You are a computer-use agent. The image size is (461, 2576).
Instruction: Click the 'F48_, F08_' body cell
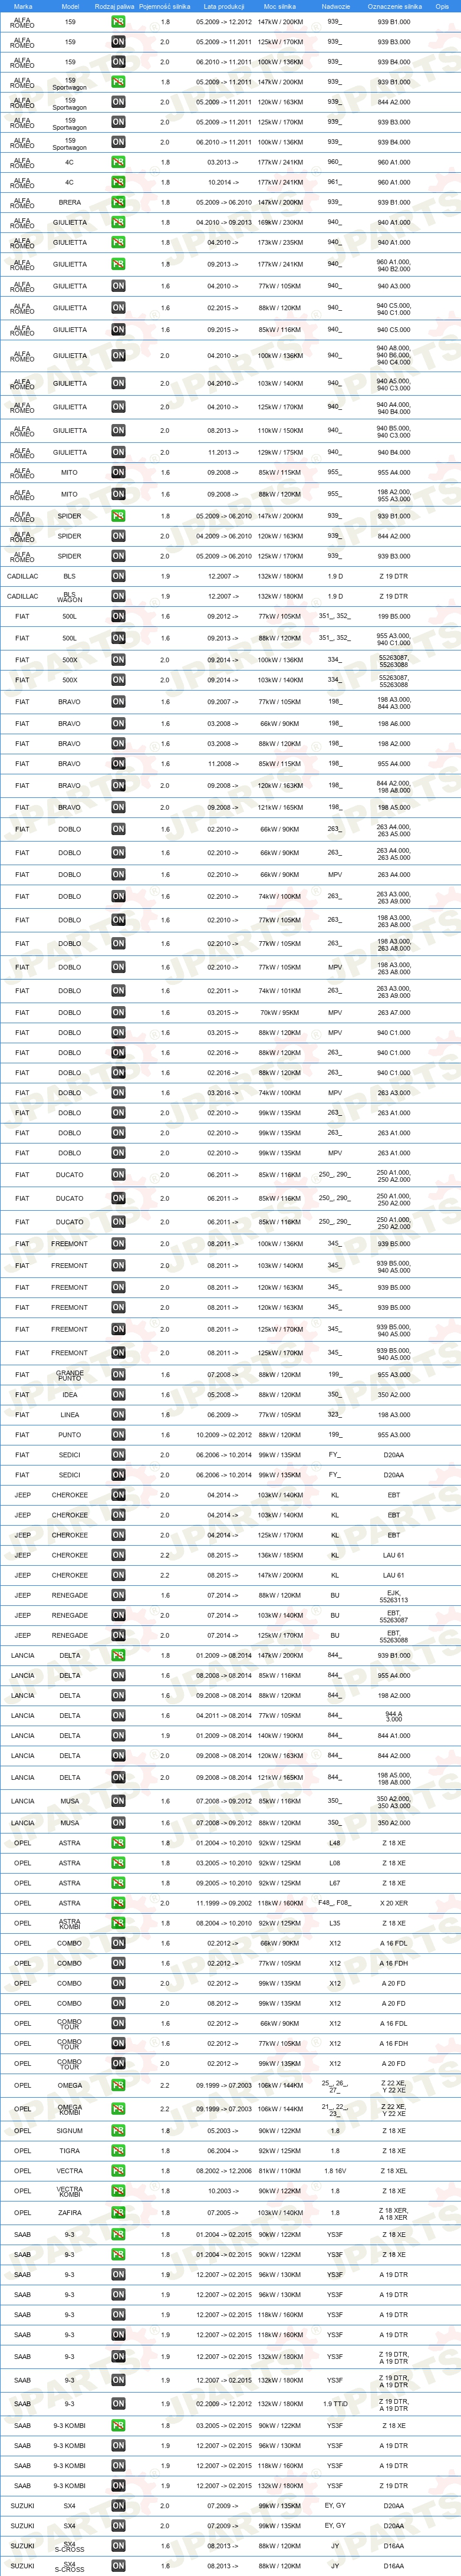335,1903
